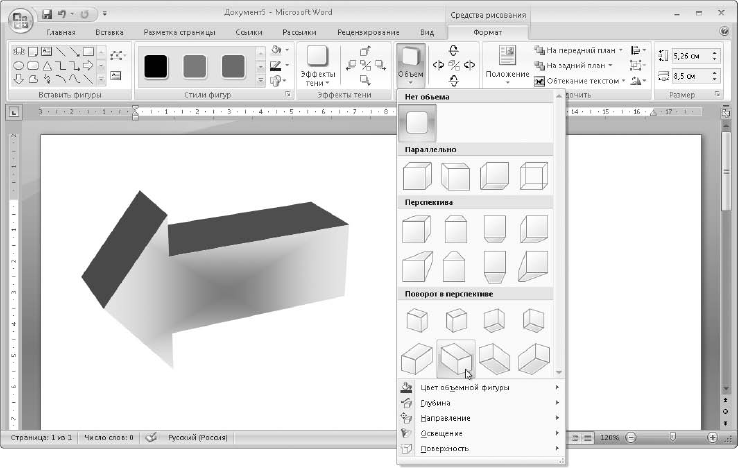The height and width of the screenshot is (468, 738).
Task: Increase shape height with stepper
Action: pos(715,53)
